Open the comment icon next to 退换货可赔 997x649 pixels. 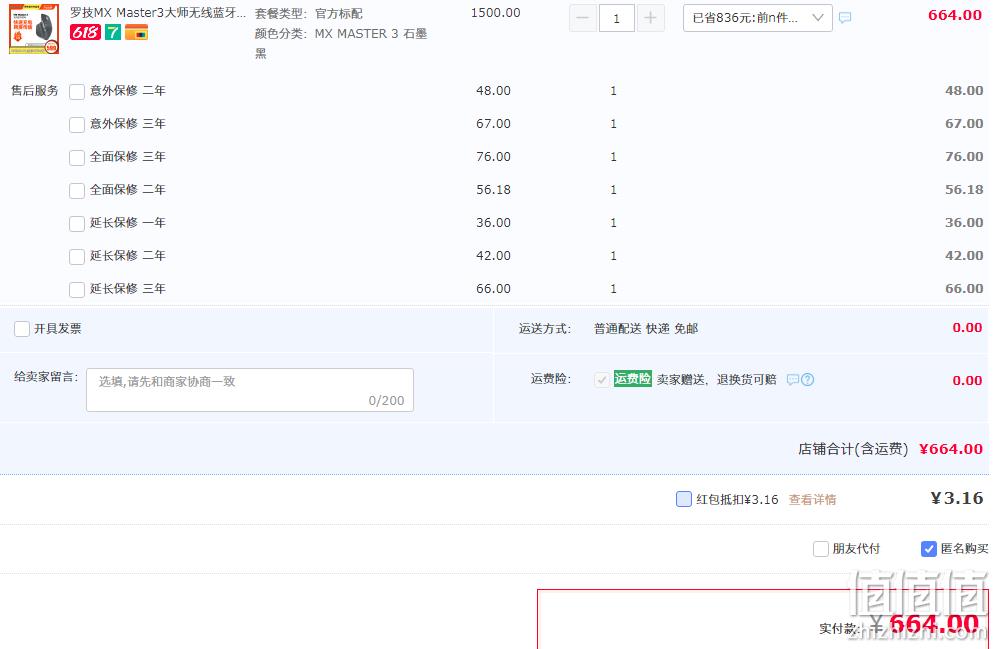click(793, 379)
